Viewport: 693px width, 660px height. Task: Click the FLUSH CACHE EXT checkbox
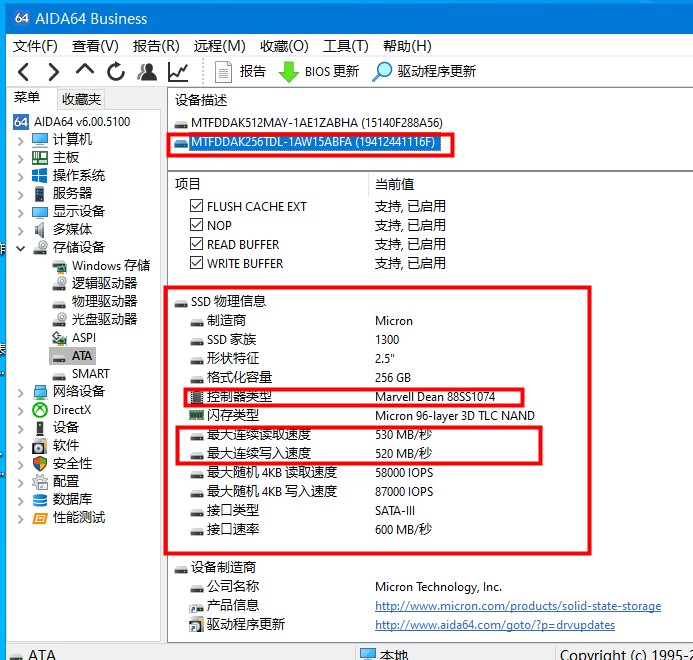click(196, 206)
